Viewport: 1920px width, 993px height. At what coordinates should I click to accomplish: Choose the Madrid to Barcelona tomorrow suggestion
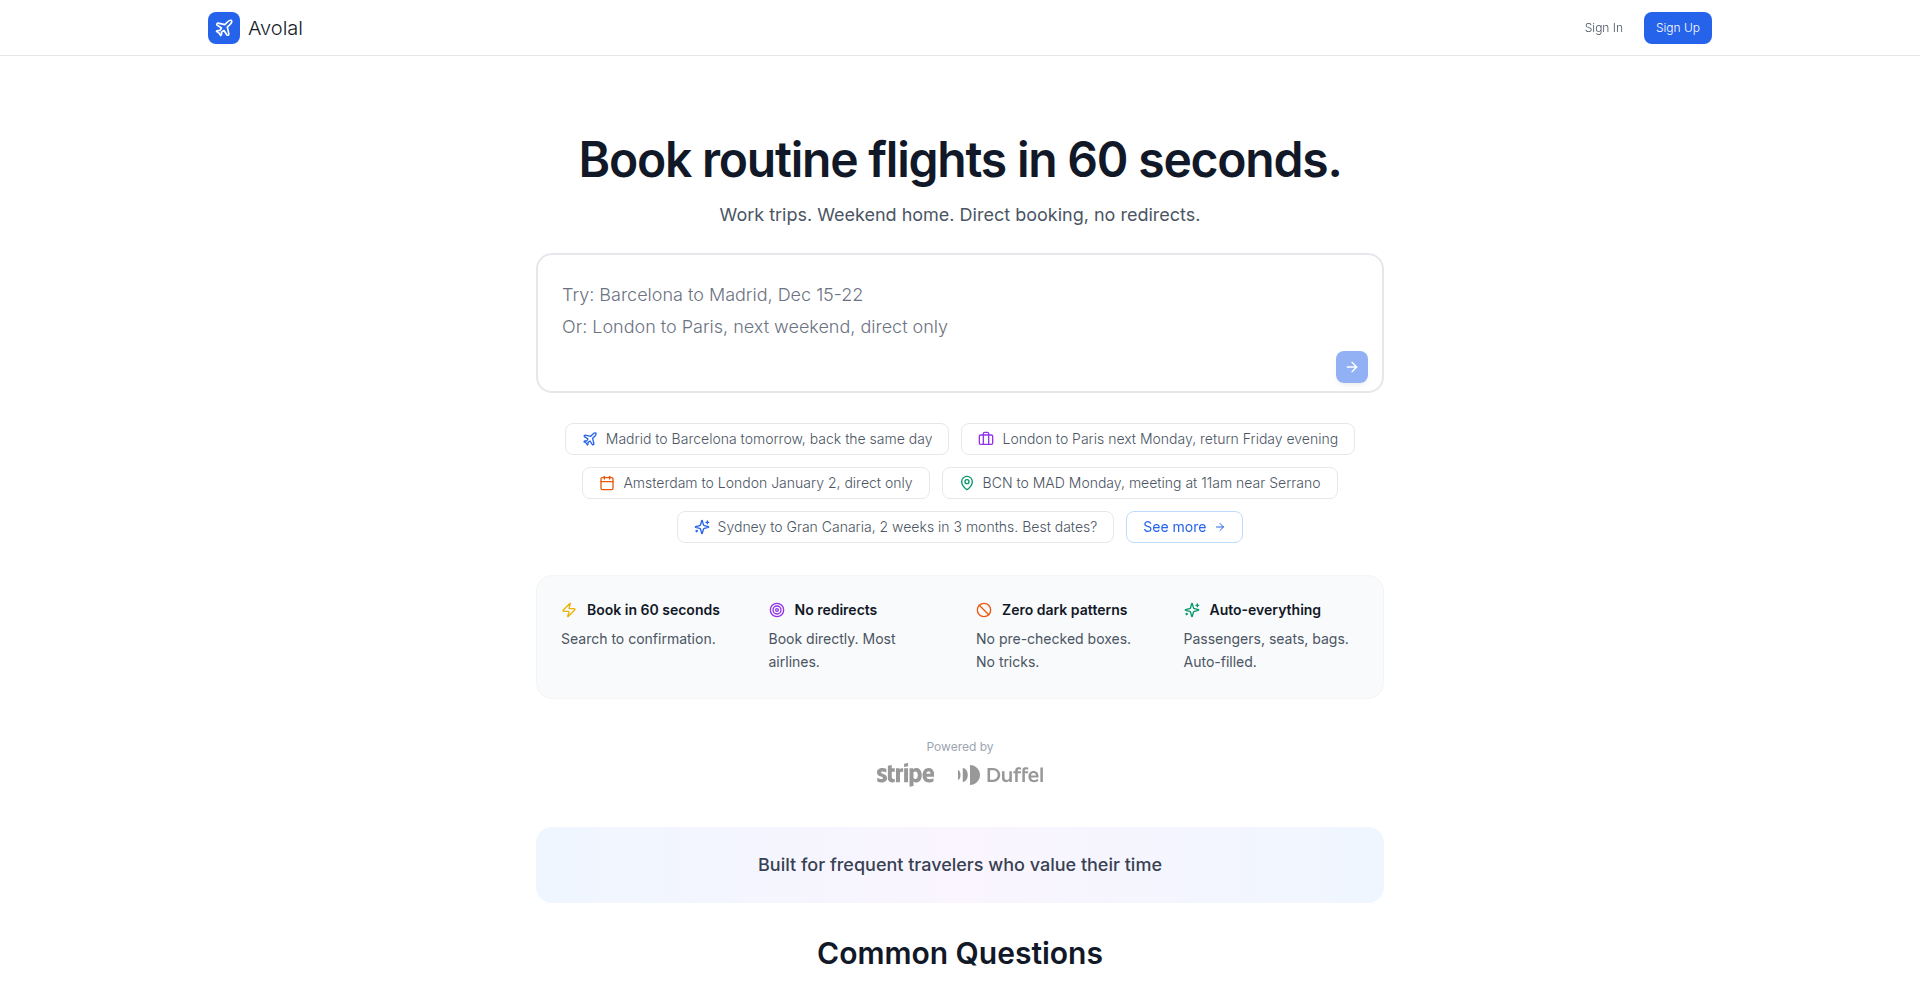[x=757, y=439]
